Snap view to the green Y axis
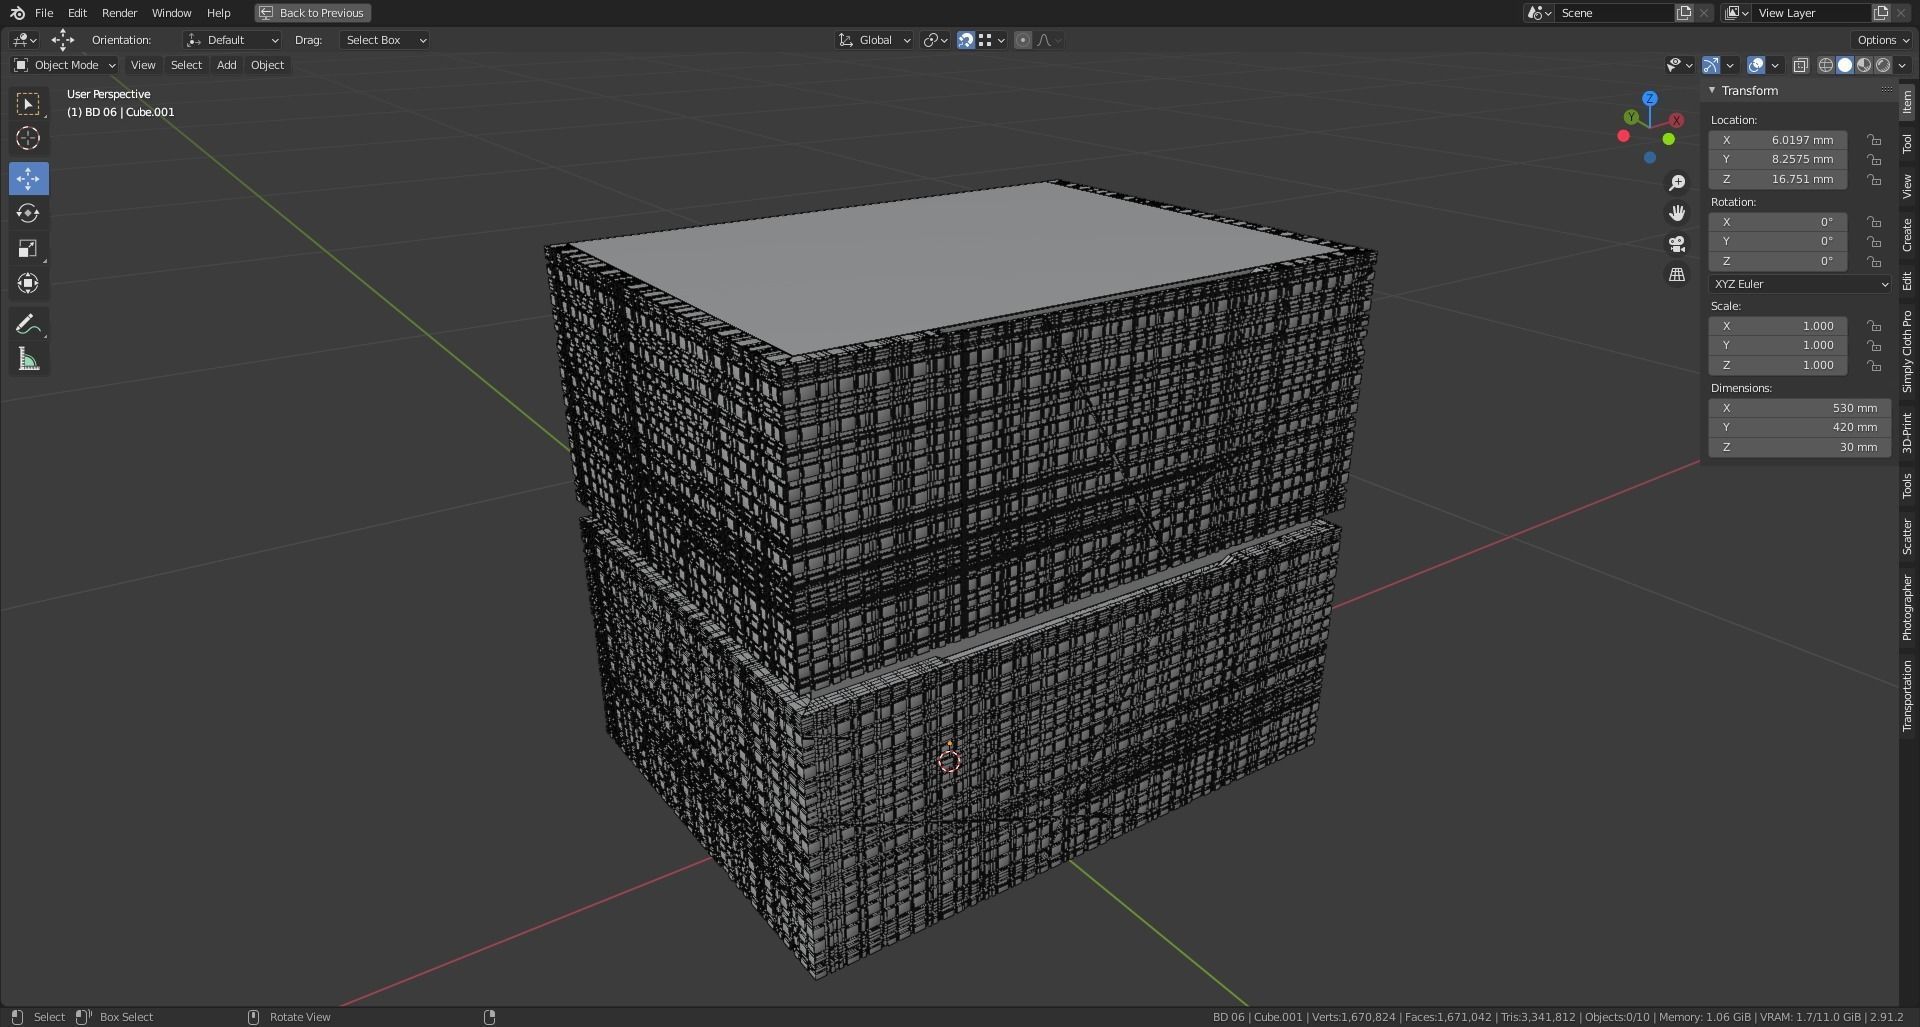The width and height of the screenshot is (1920, 1027). pyautogui.click(x=1631, y=117)
